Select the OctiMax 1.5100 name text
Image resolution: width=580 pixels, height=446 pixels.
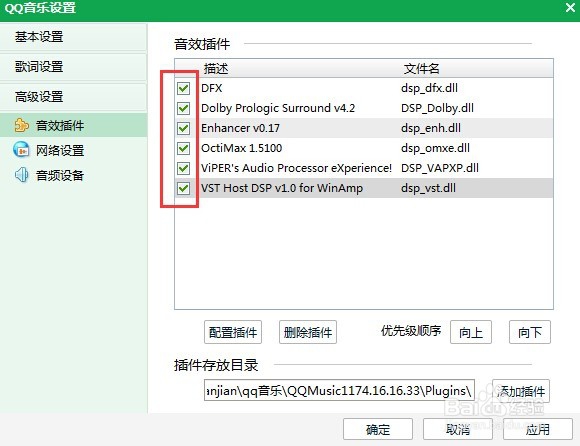(242, 148)
